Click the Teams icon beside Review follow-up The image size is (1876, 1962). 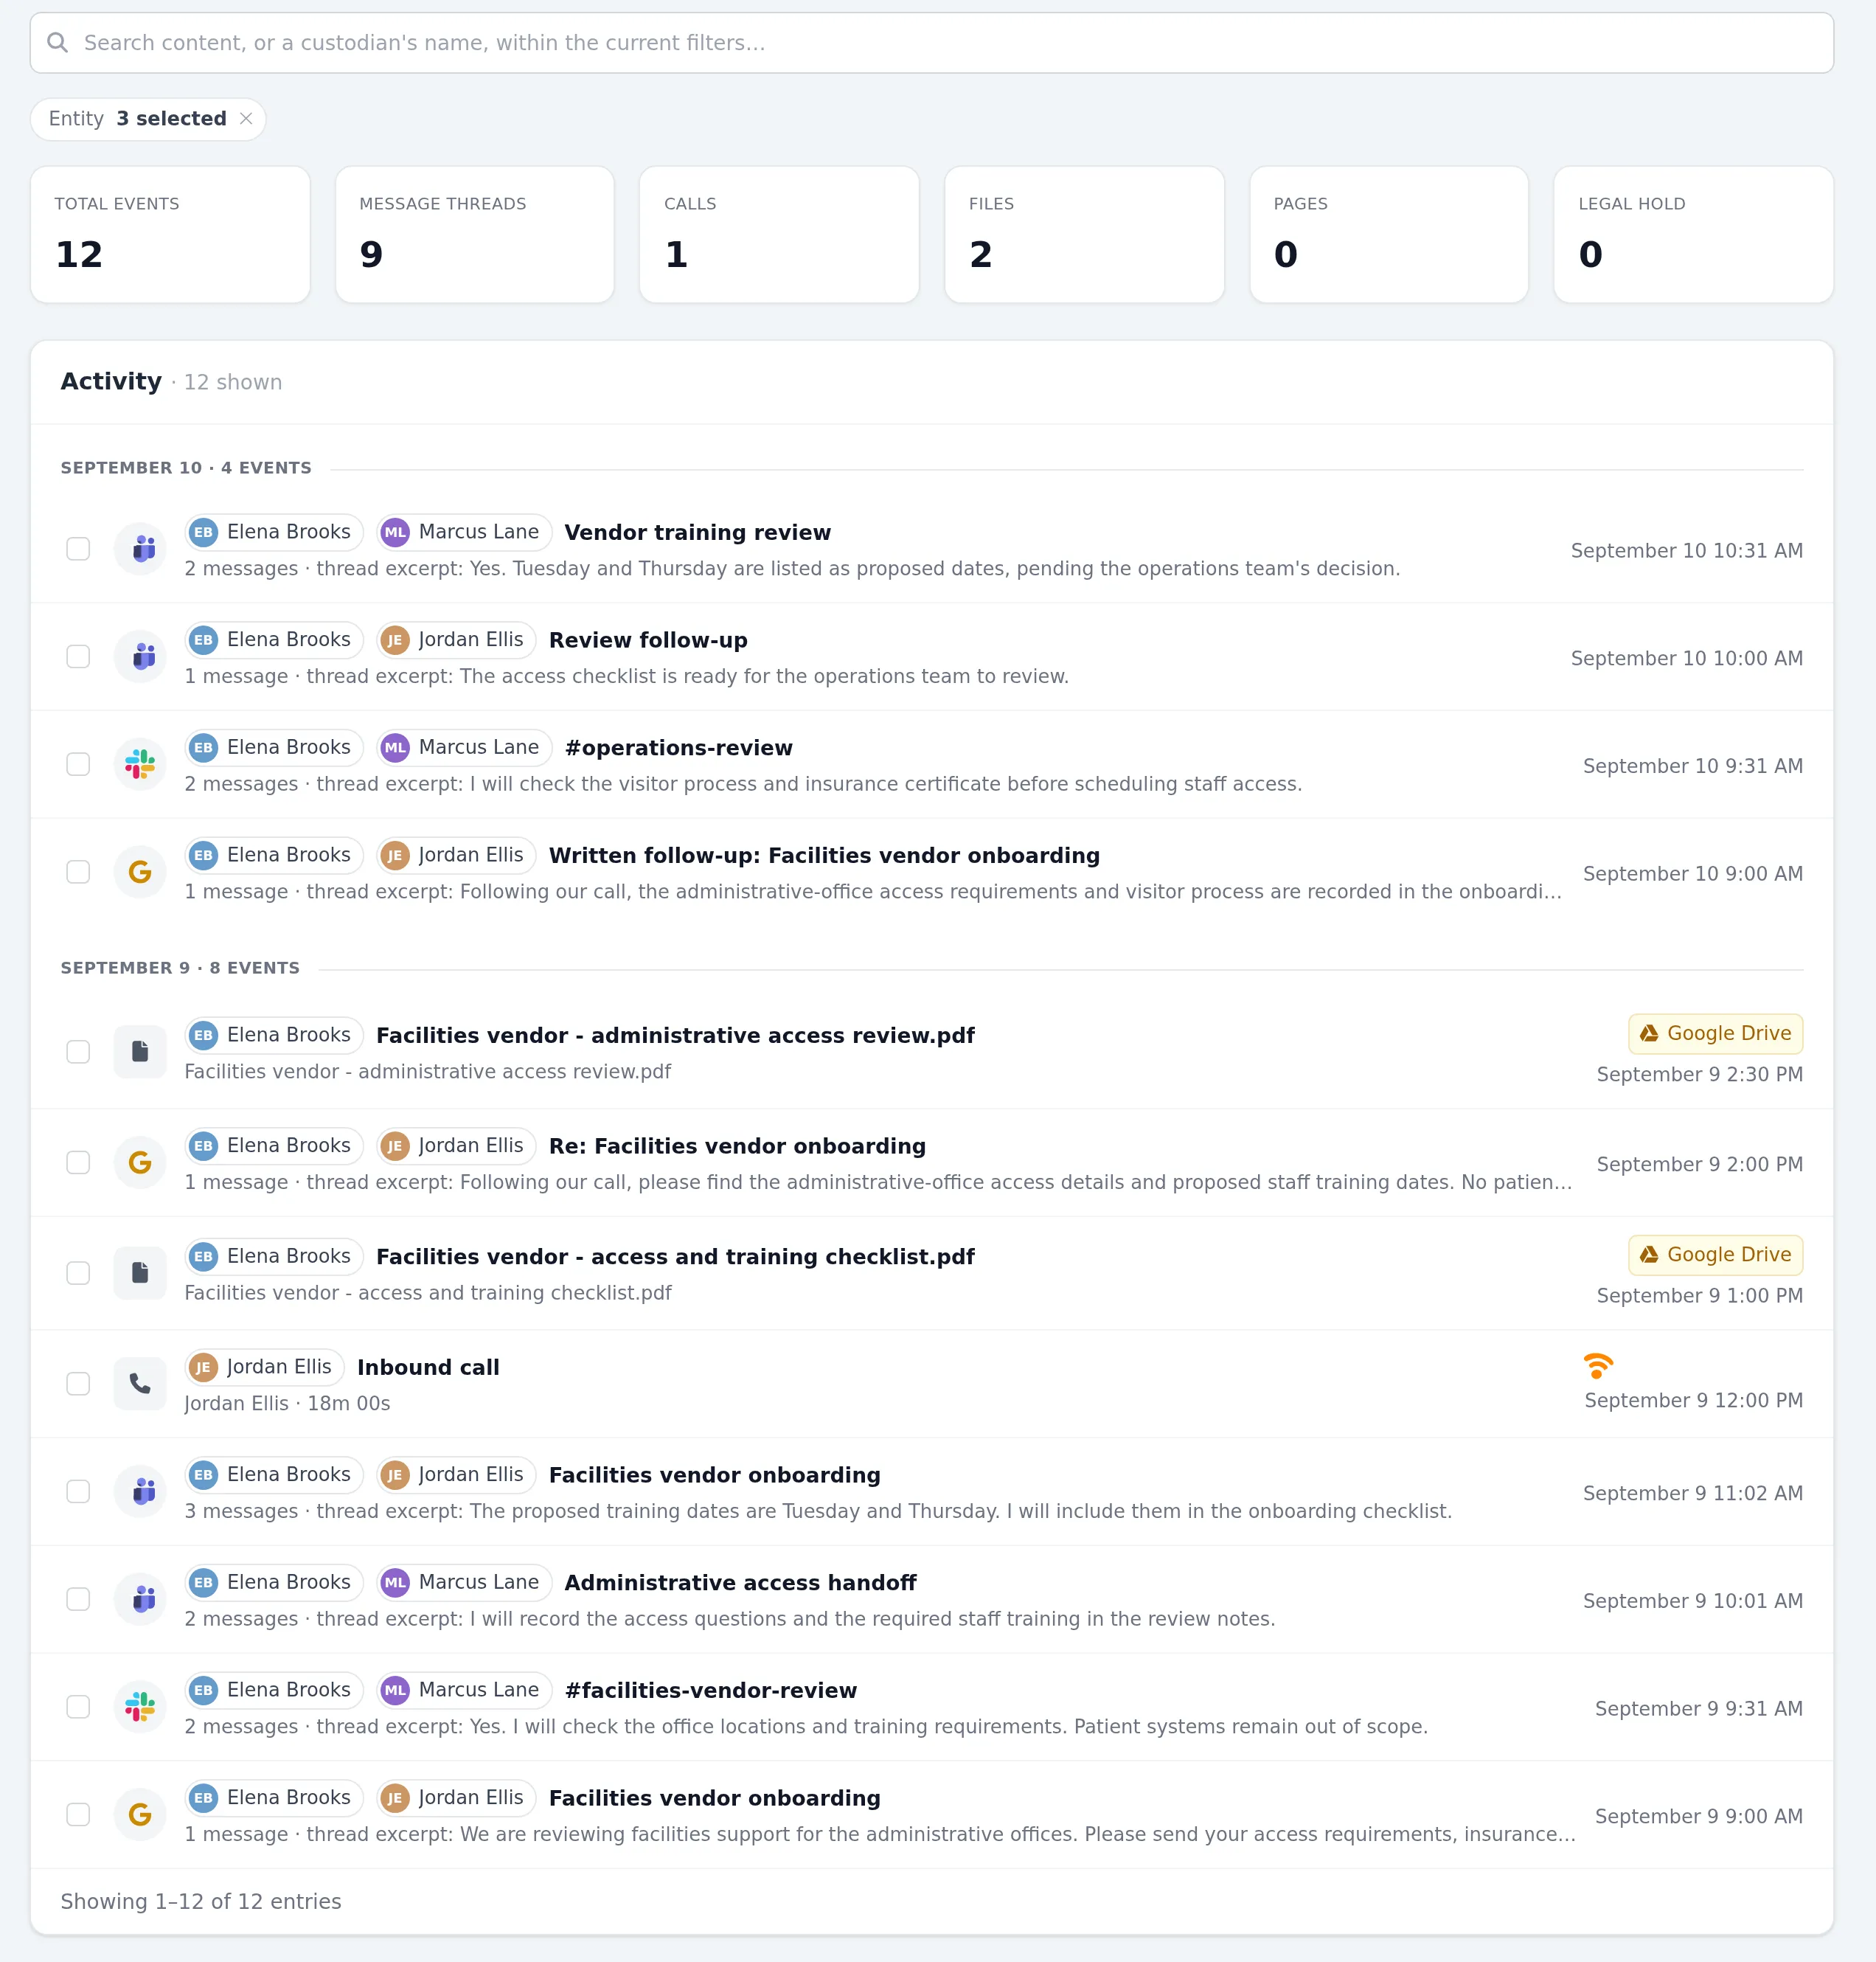140,657
